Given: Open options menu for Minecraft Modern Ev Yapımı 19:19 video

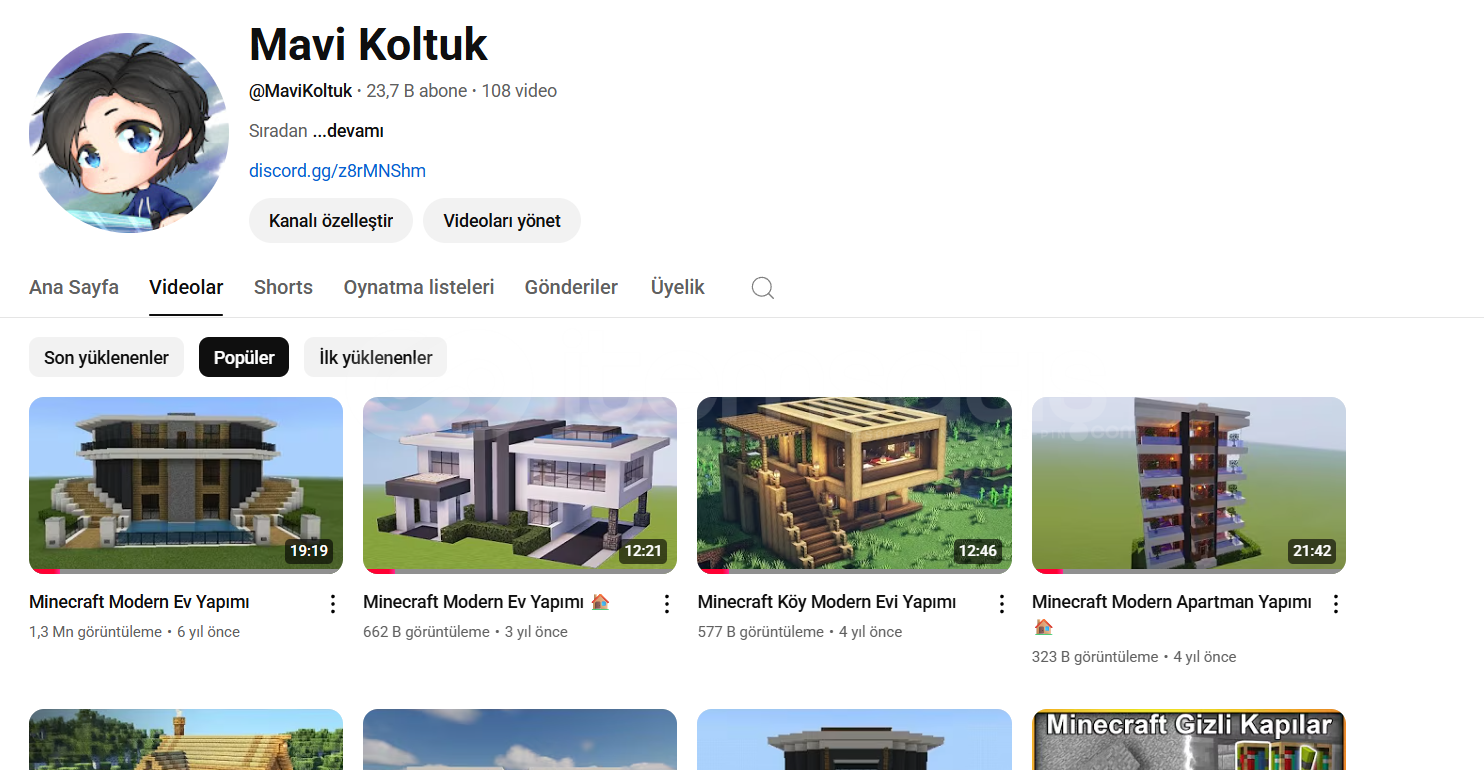Looking at the screenshot, I should click(333, 604).
